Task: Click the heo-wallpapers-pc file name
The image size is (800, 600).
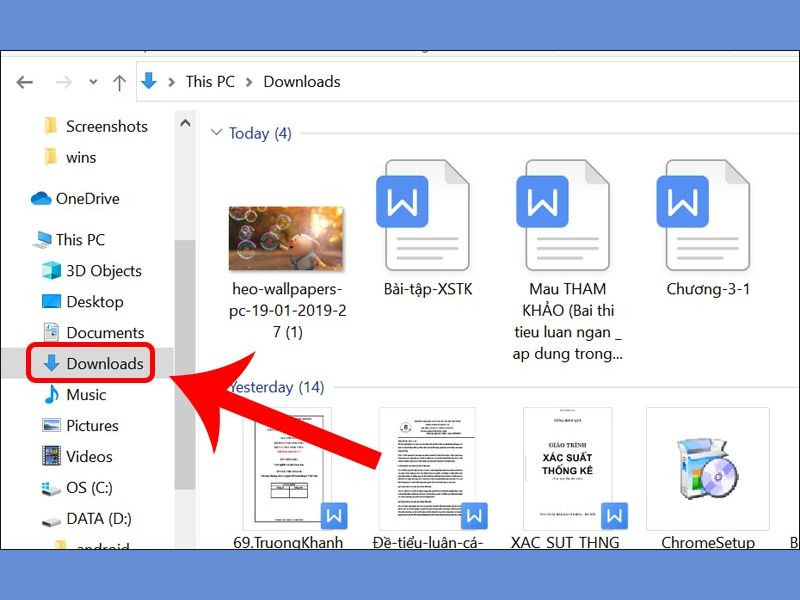Action: (287, 310)
